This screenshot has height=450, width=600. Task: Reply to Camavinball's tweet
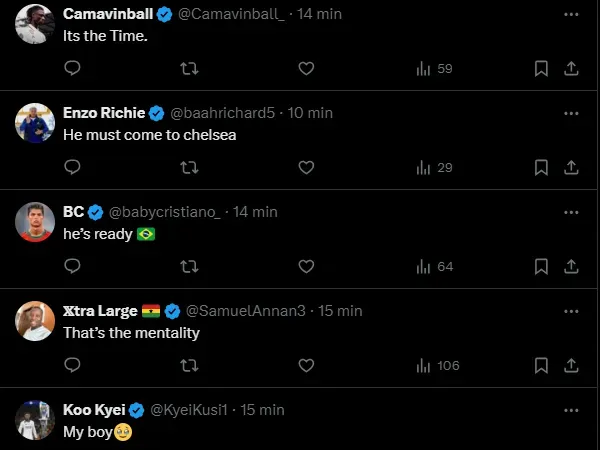point(72,69)
